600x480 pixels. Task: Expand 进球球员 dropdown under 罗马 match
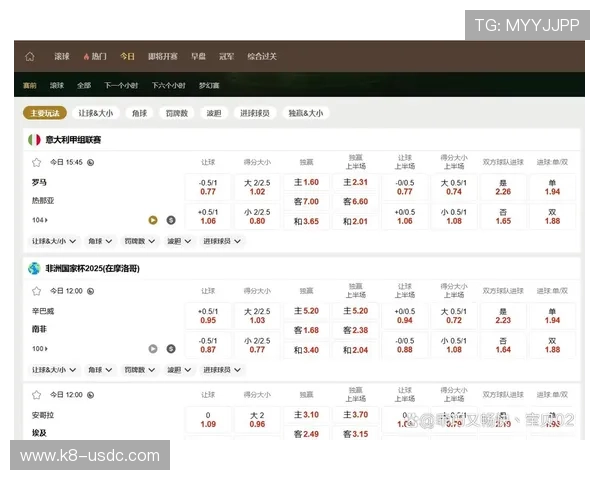(x=222, y=241)
